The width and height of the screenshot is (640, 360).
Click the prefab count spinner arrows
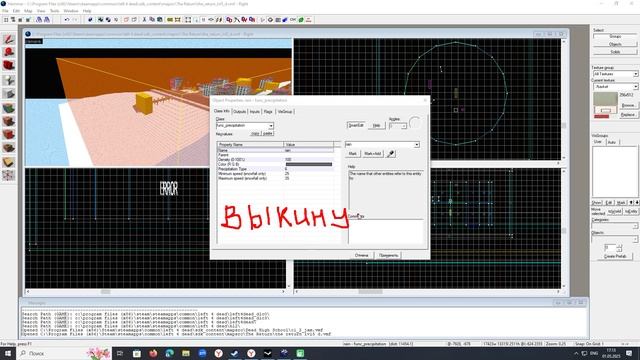620,248
